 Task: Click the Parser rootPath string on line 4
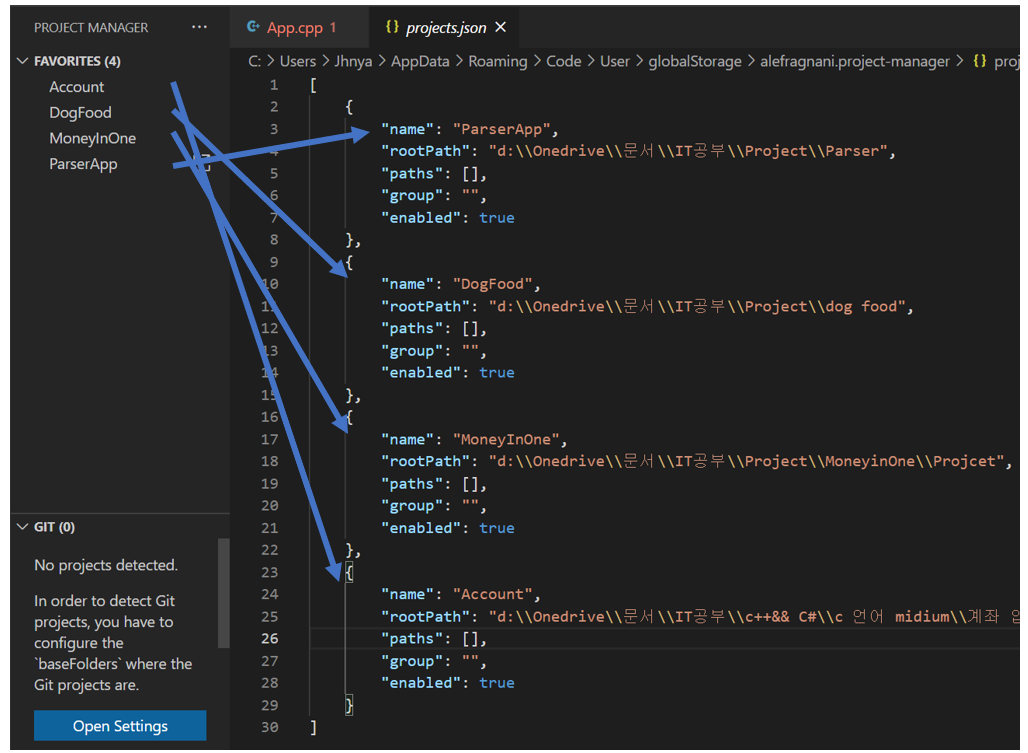688,151
